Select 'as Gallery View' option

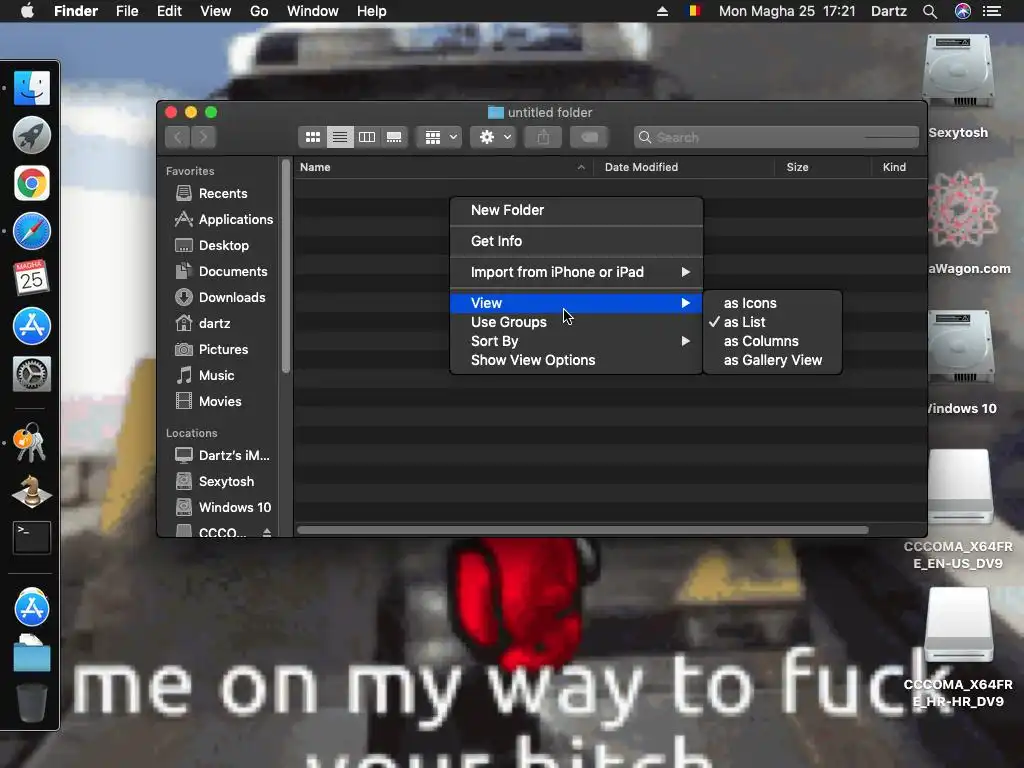[773, 360]
